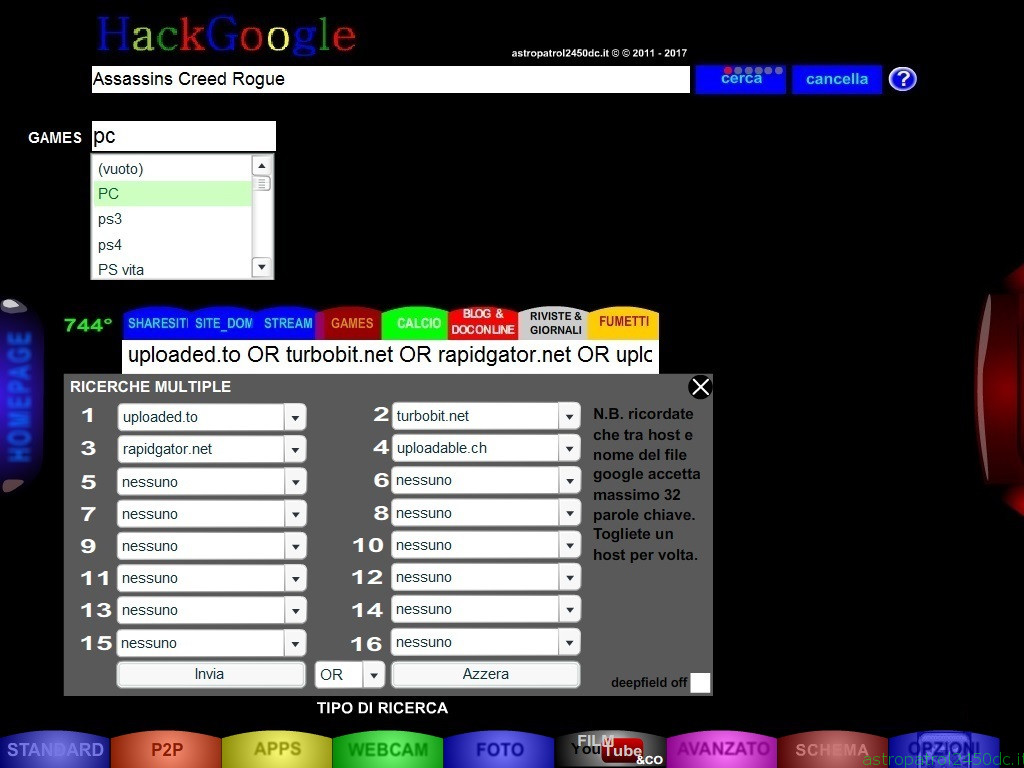Select AVANZATO search type
Image resolution: width=1024 pixels, height=768 pixels.
point(721,750)
